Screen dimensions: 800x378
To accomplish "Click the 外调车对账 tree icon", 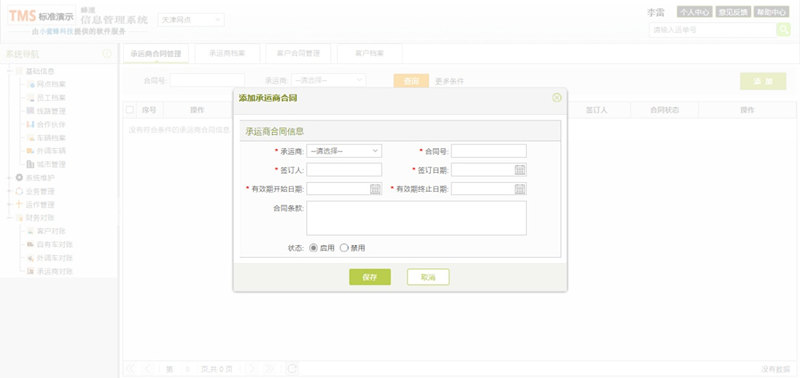I will click(31, 258).
